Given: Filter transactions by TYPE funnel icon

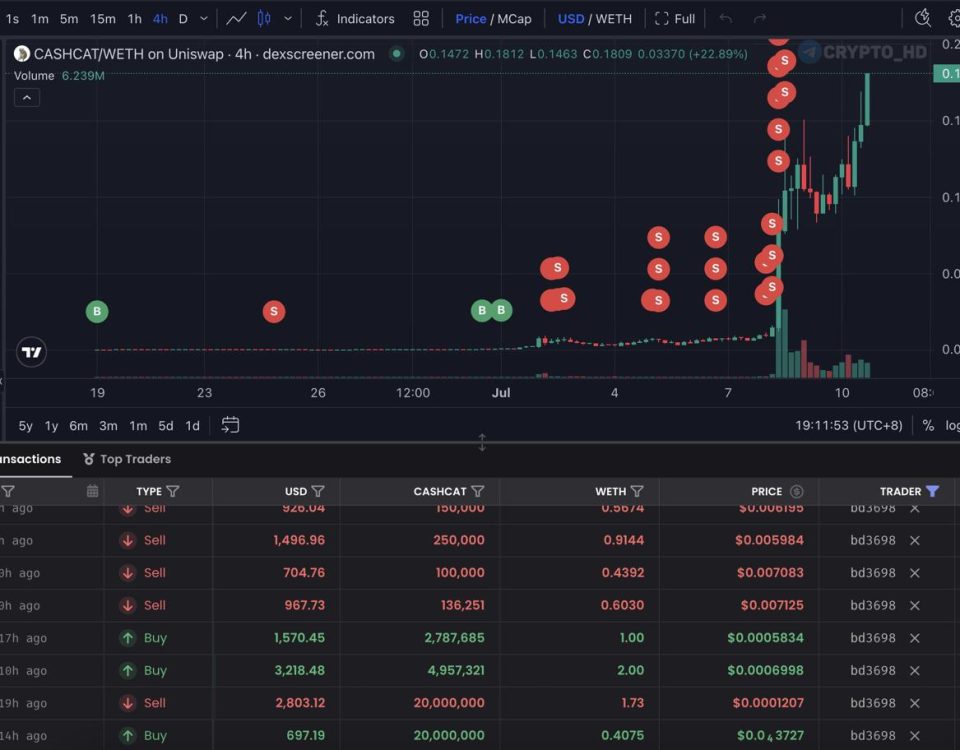Looking at the screenshot, I should tap(173, 491).
